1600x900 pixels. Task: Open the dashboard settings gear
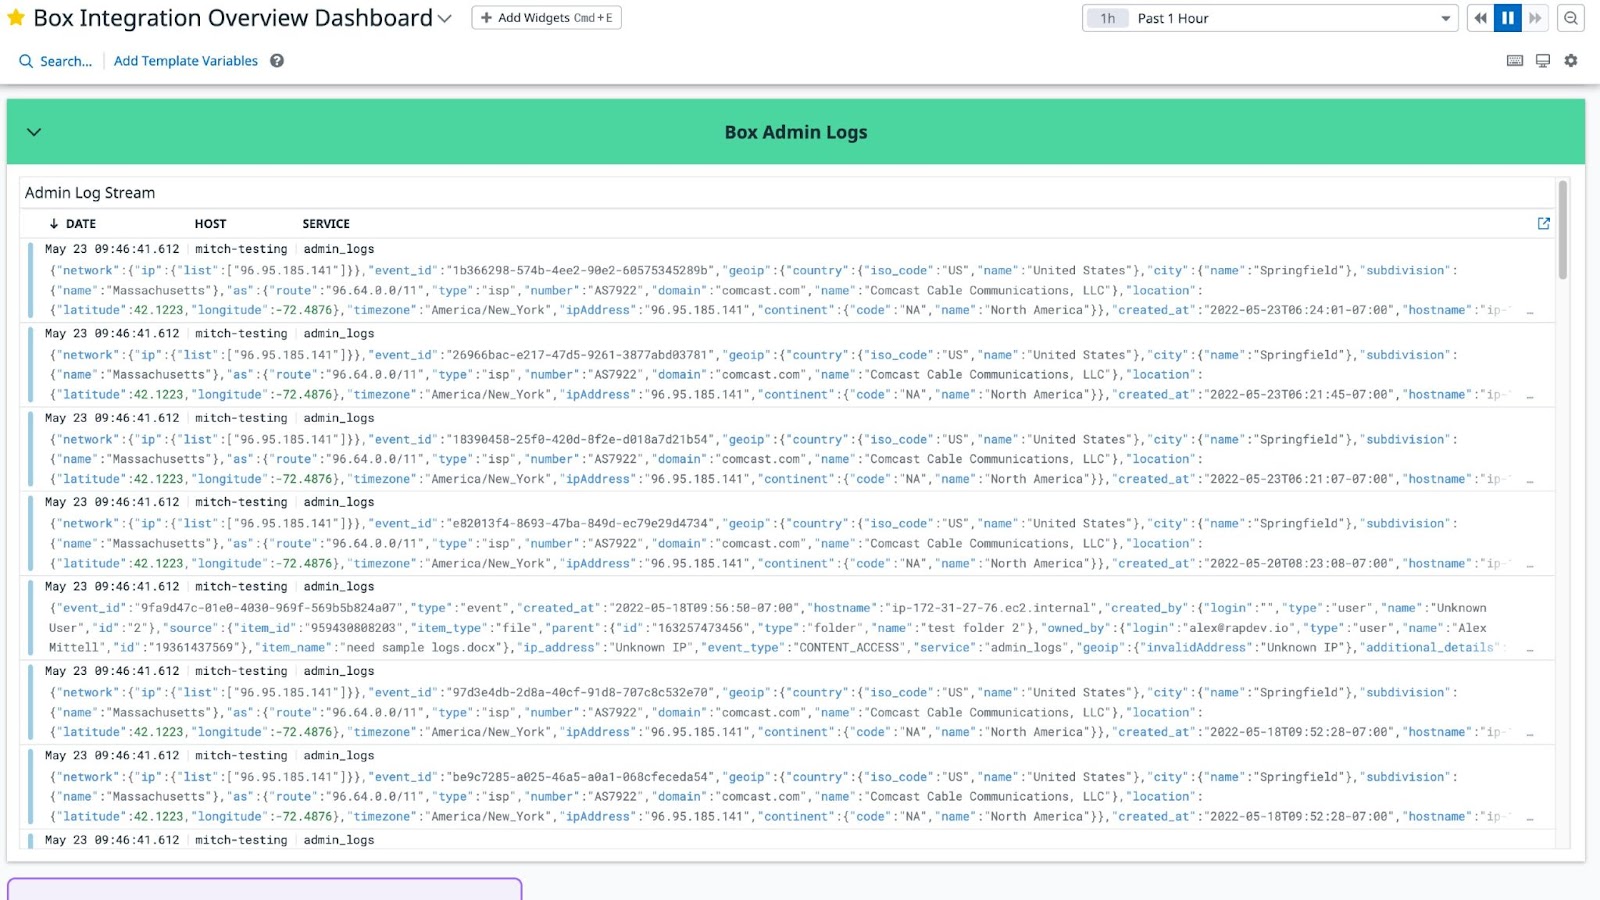[x=1571, y=61]
